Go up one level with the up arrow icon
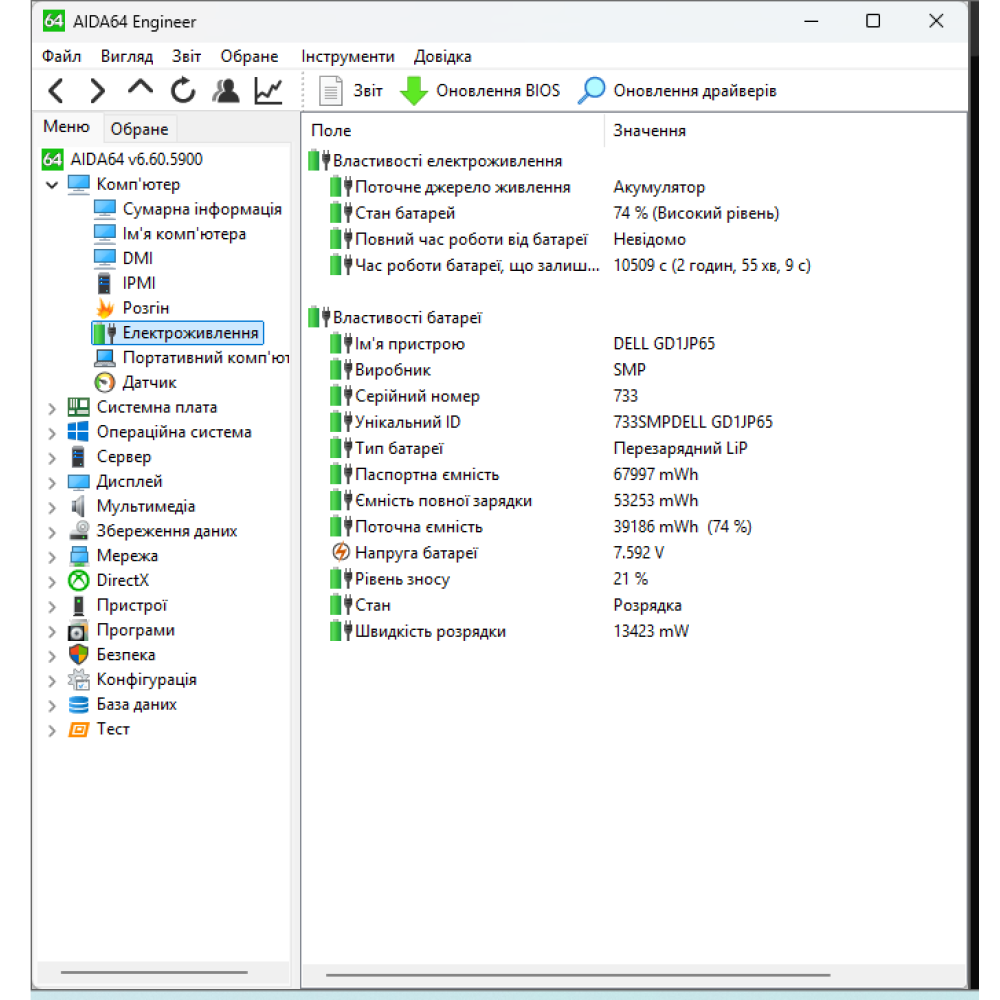Image resolution: width=1000 pixels, height=1000 pixels. pos(140,87)
